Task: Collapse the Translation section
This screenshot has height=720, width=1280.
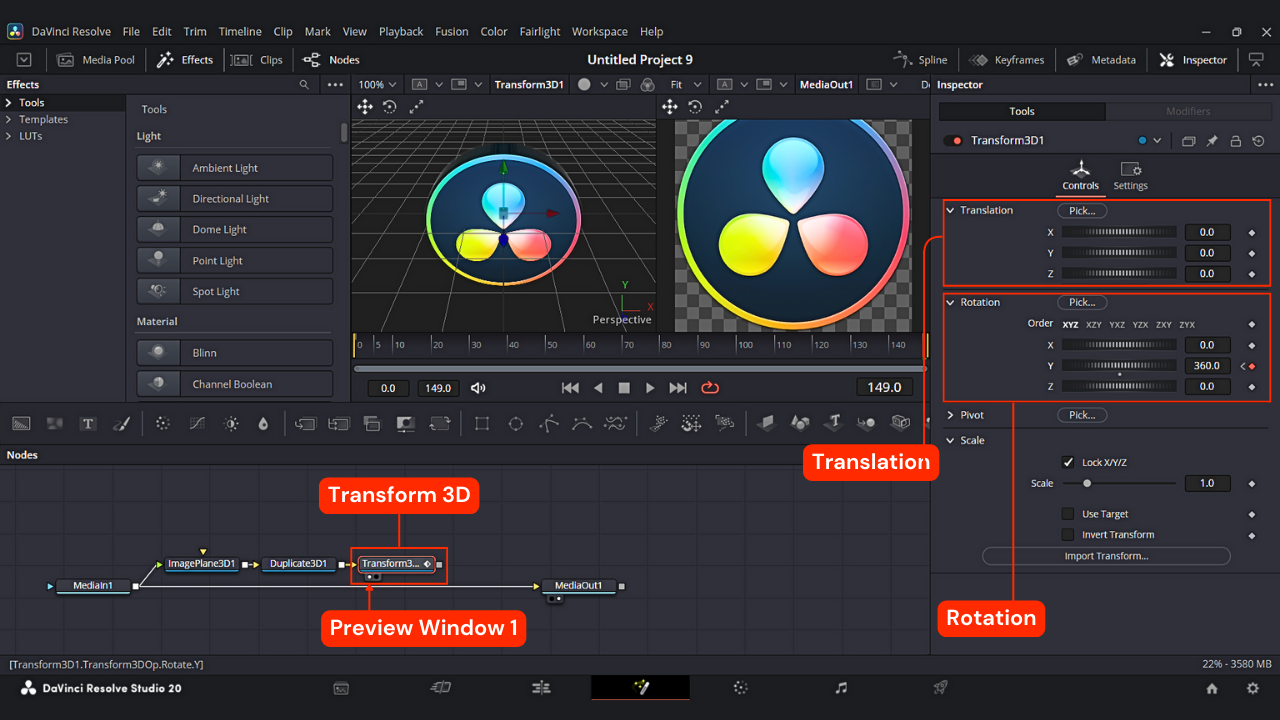Action: [950, 210]
